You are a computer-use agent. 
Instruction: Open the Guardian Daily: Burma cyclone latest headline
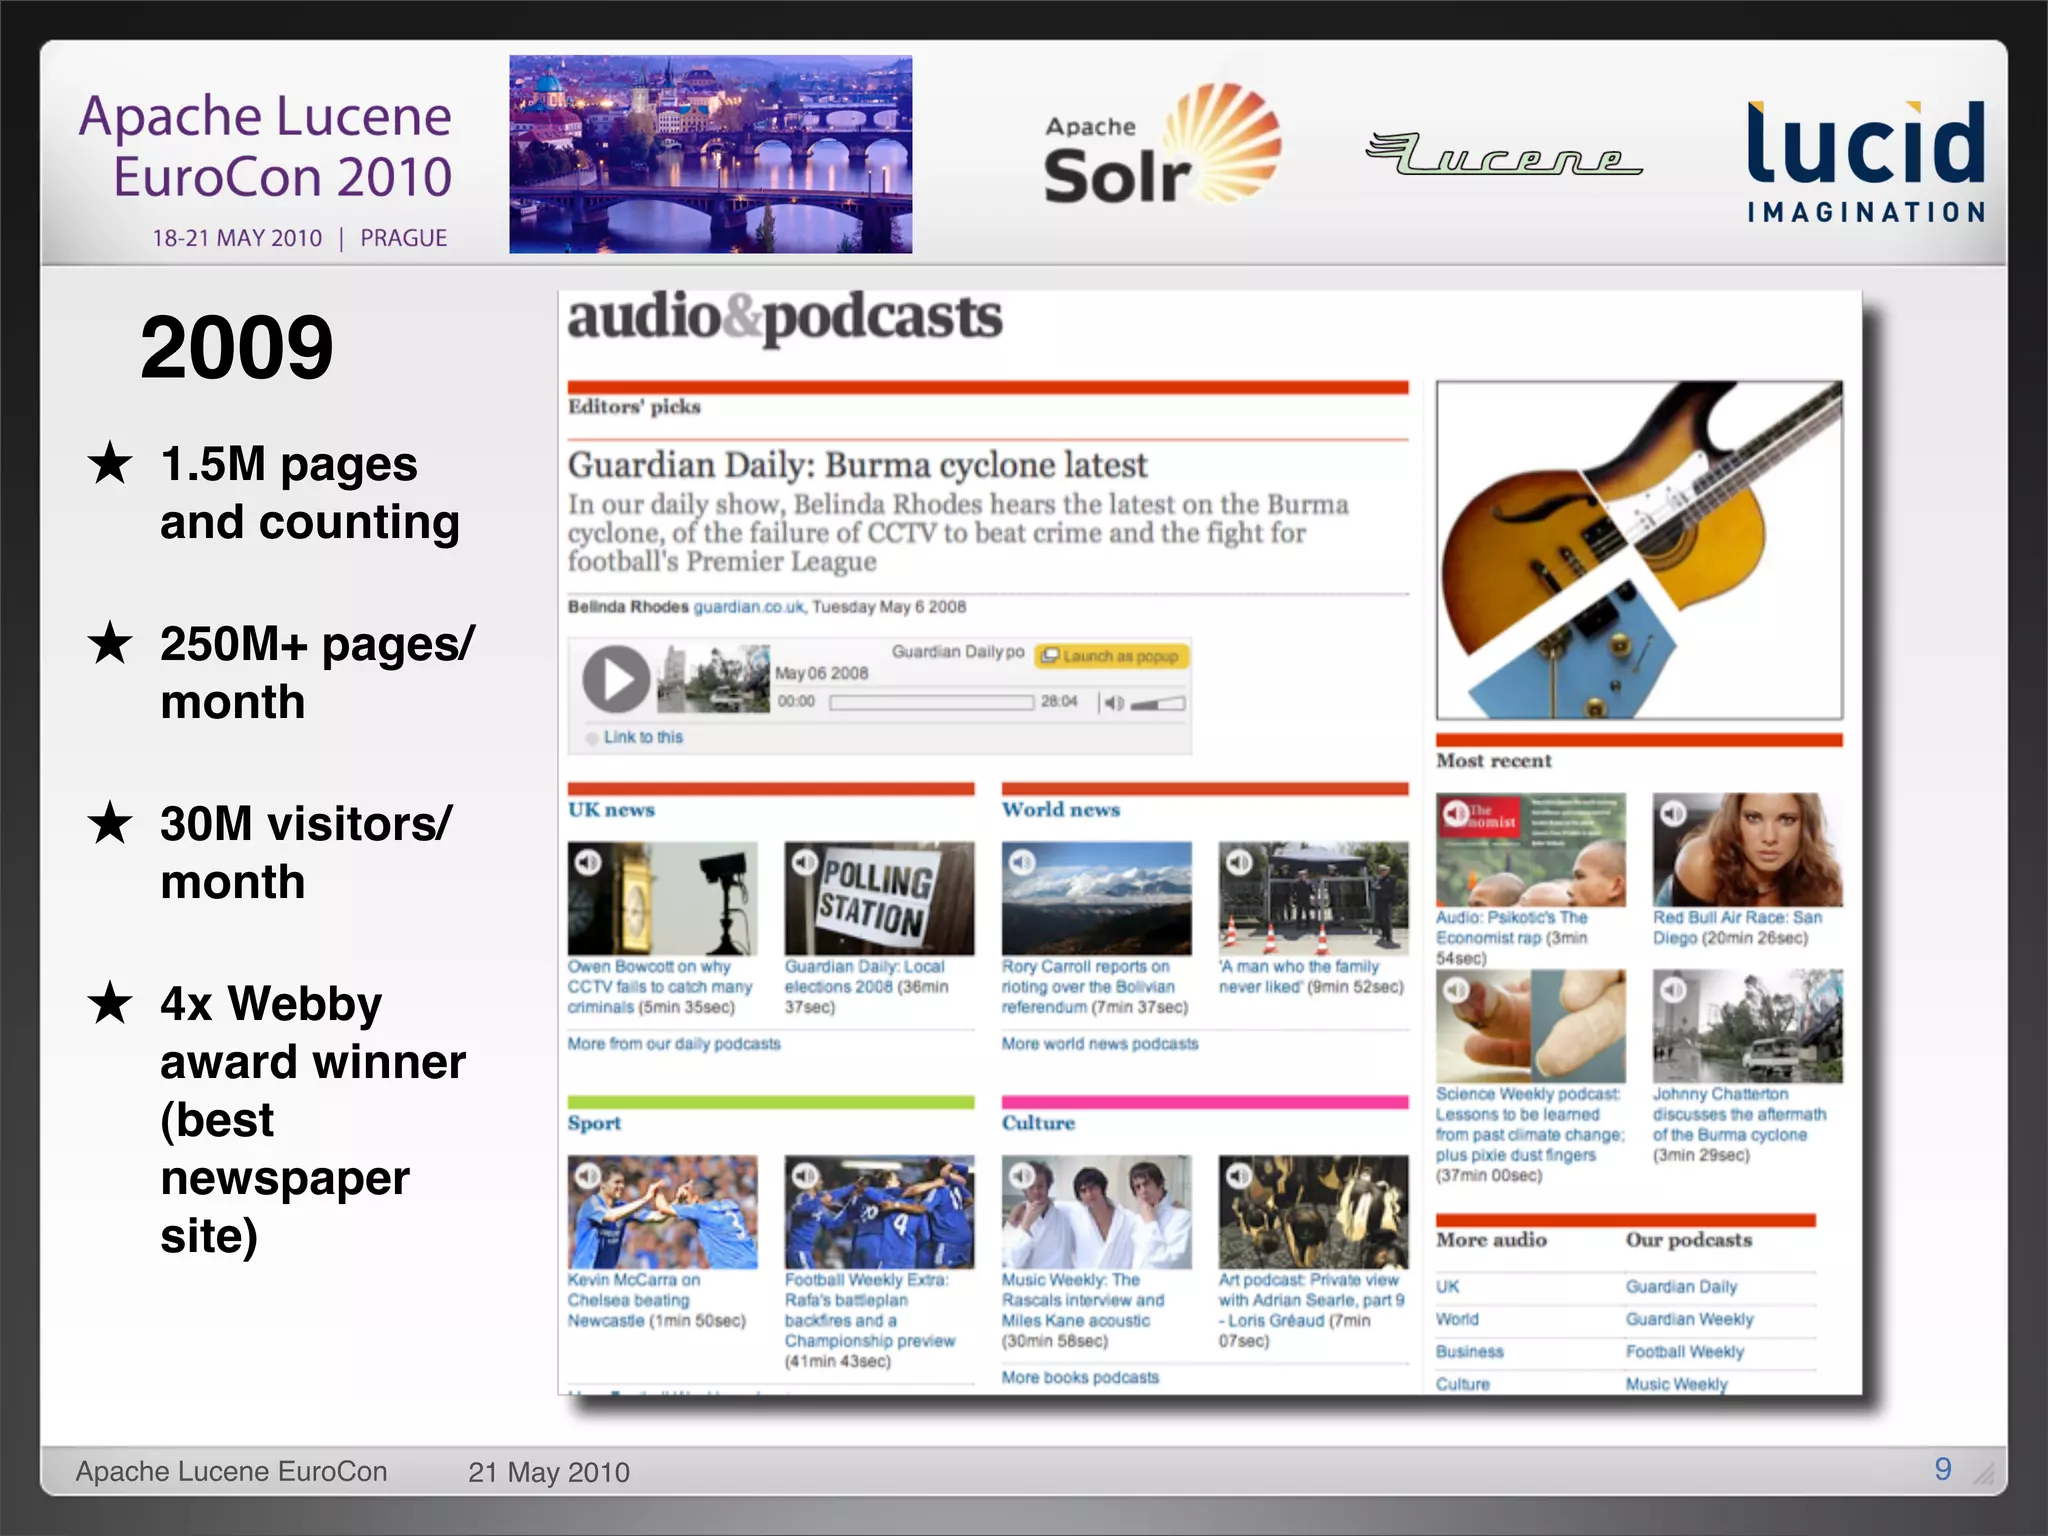[x=857, y=465]
